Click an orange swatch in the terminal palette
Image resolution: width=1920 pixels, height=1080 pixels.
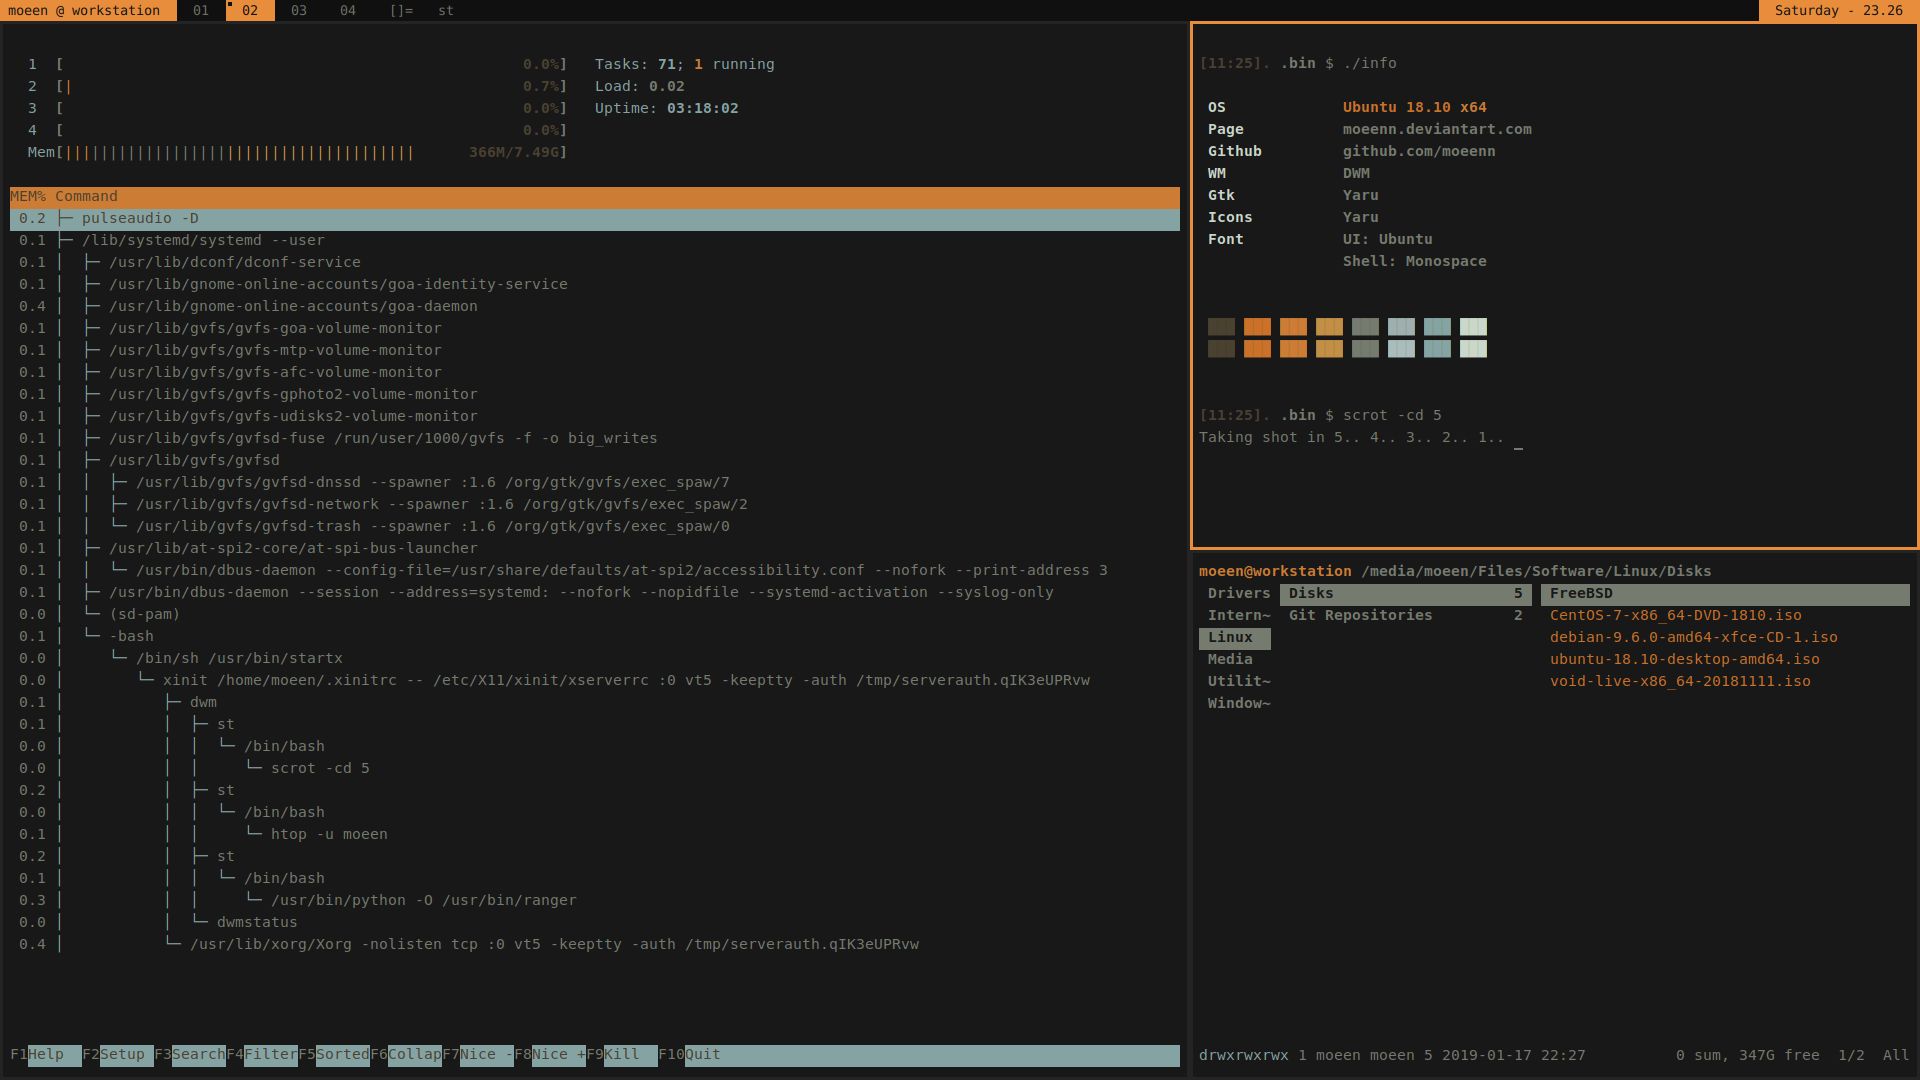(1257, 326)
